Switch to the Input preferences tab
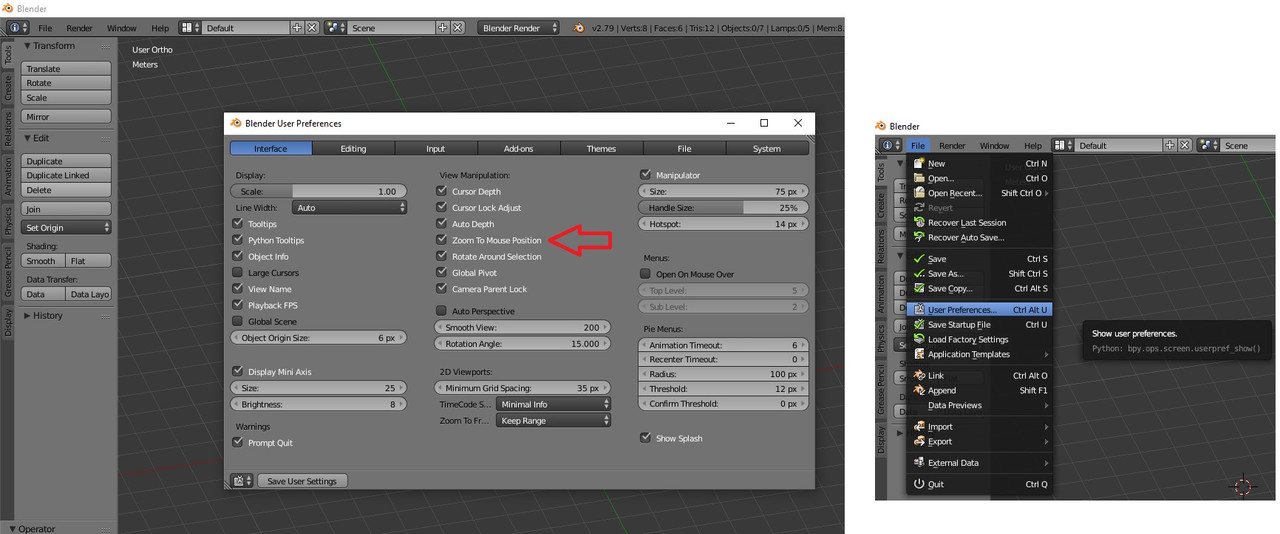 click(436, 149)
